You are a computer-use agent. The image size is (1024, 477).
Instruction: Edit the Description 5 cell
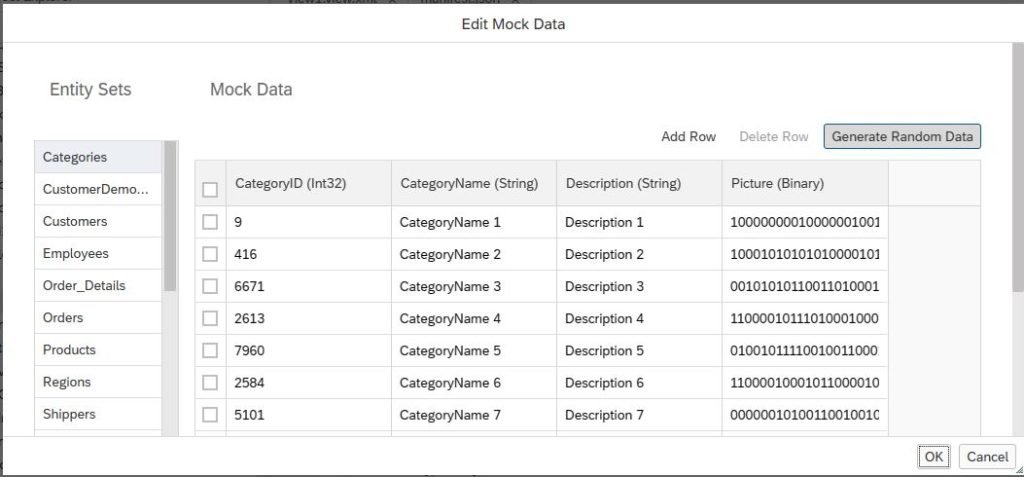[x=639, y=350]
